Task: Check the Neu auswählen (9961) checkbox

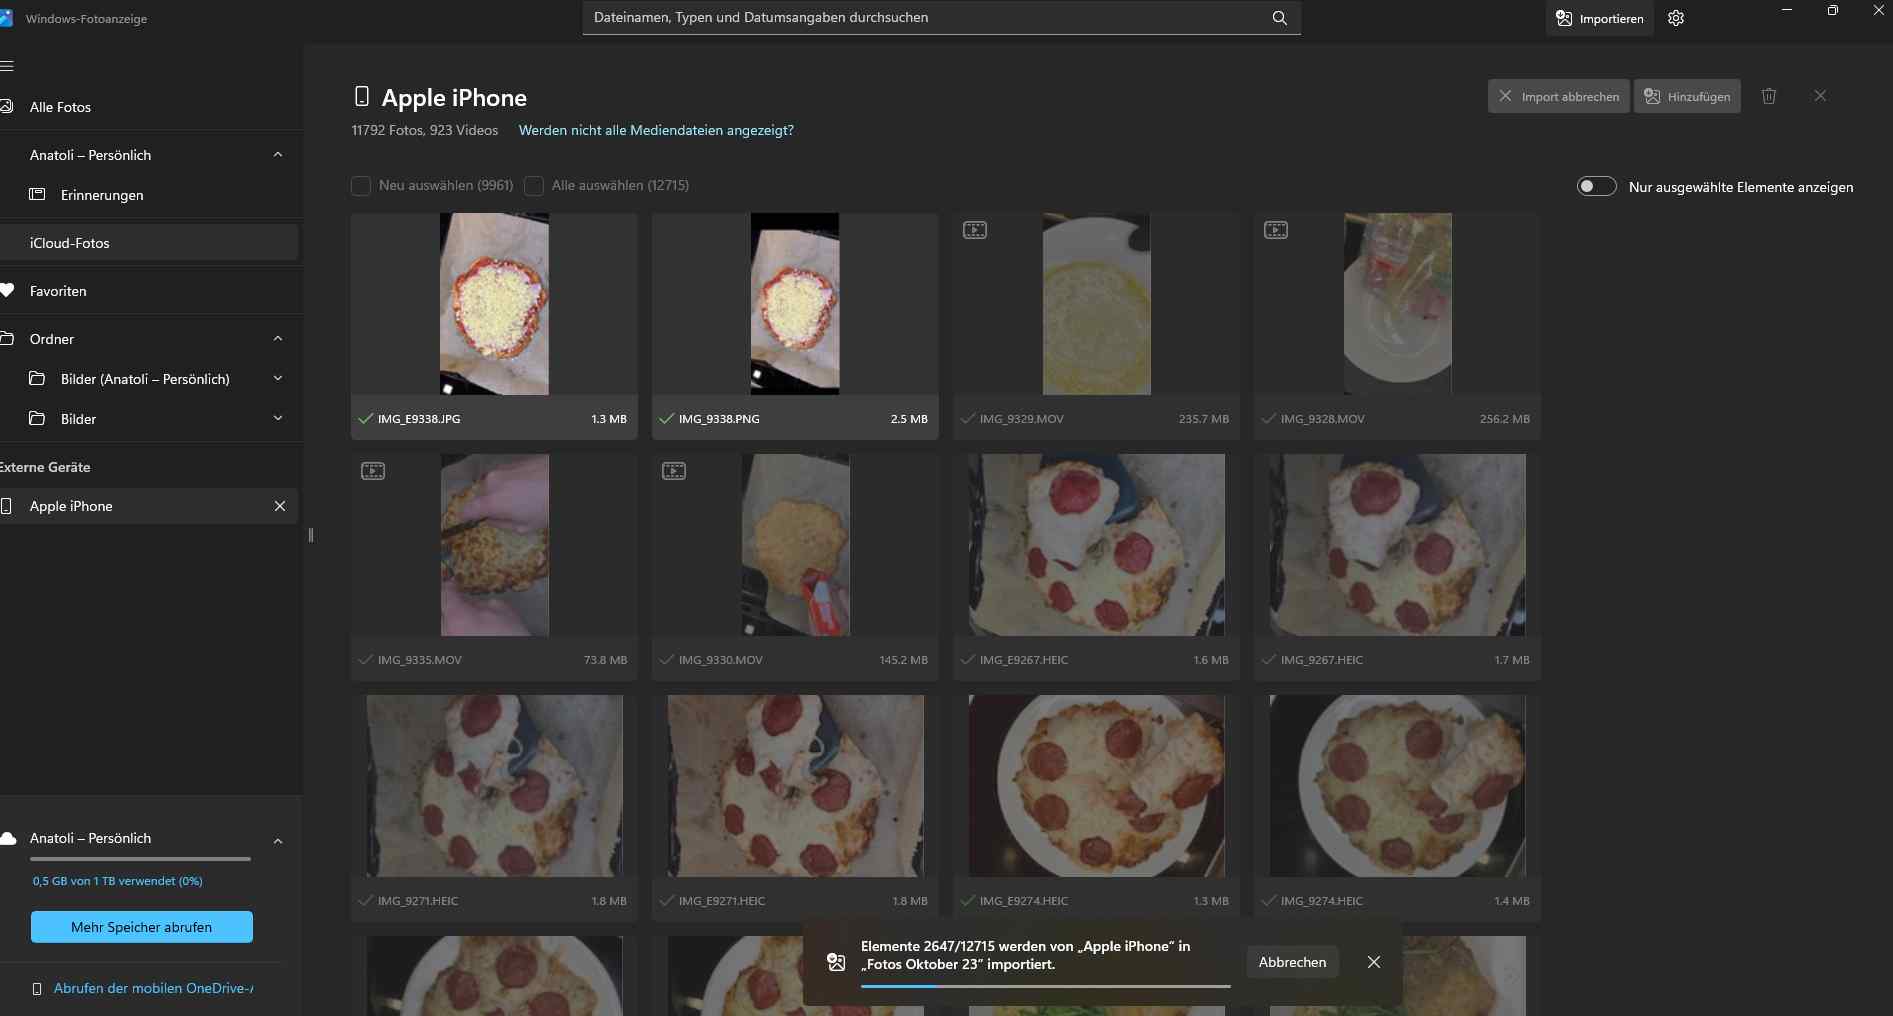Action: point(361,186)
